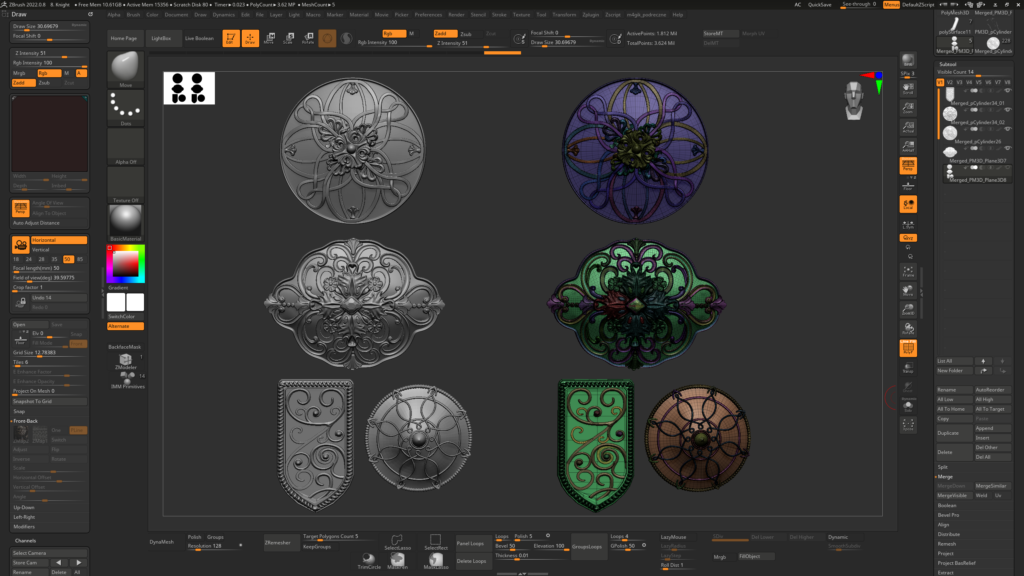The height and width of the screenshot is (576, 1024).
Task: Expand the Boolean section
Action: point(946,505)
